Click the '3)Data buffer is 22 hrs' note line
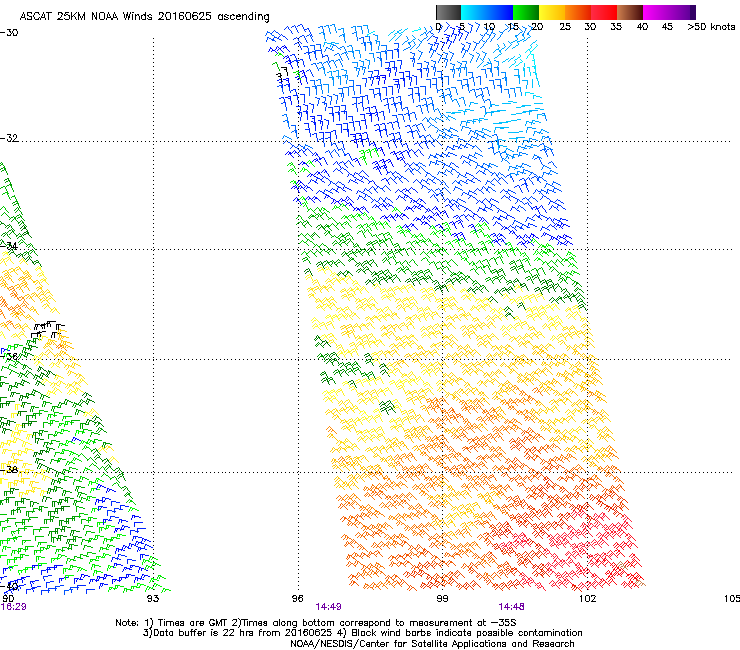This screenshot has width=740, height=650. click(362, 633)
